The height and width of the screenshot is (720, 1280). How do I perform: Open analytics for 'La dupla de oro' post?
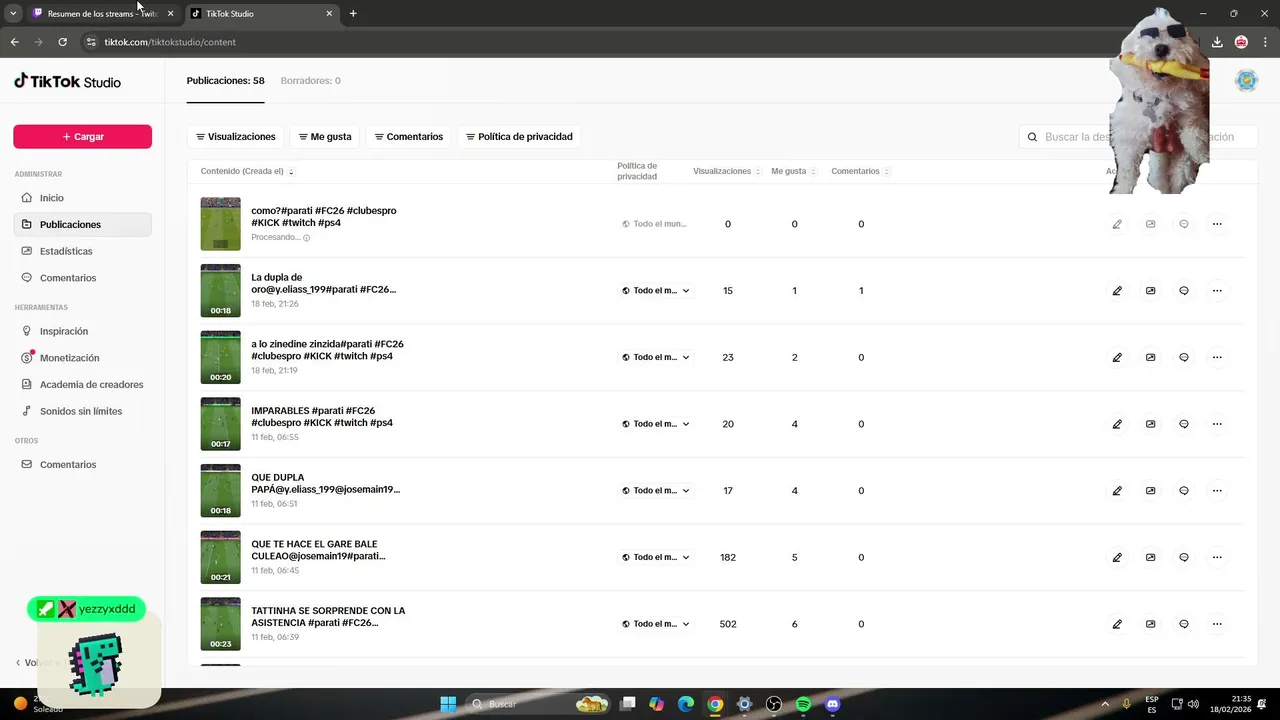1150,291
